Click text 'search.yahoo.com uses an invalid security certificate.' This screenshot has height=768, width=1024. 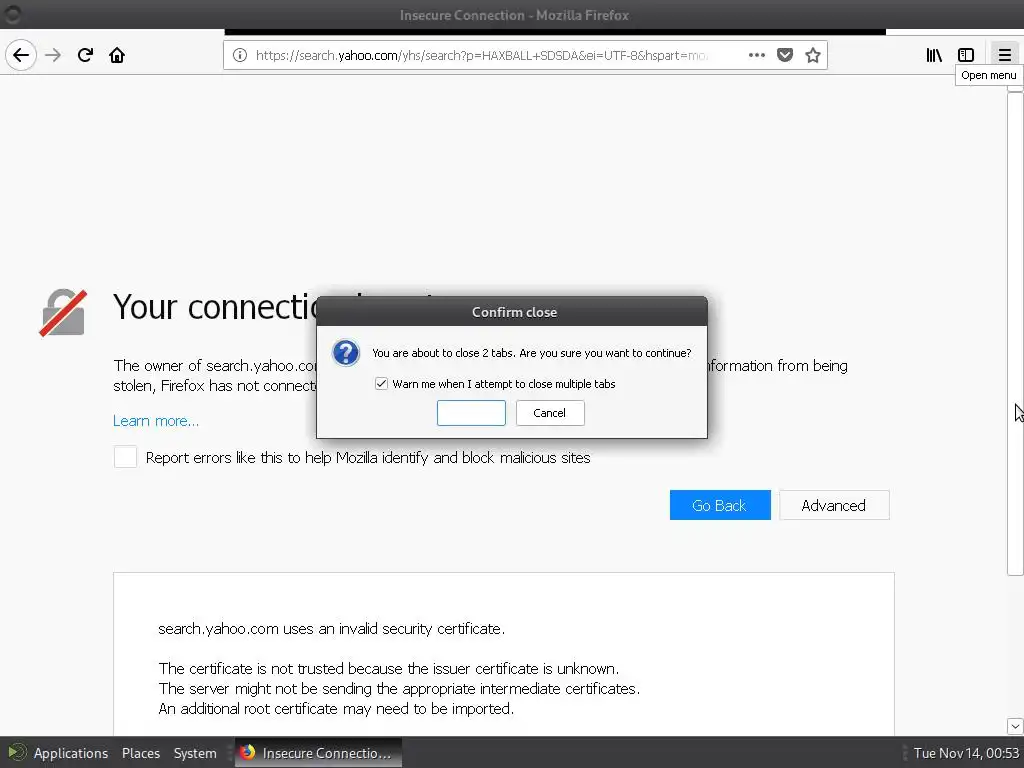332,629
